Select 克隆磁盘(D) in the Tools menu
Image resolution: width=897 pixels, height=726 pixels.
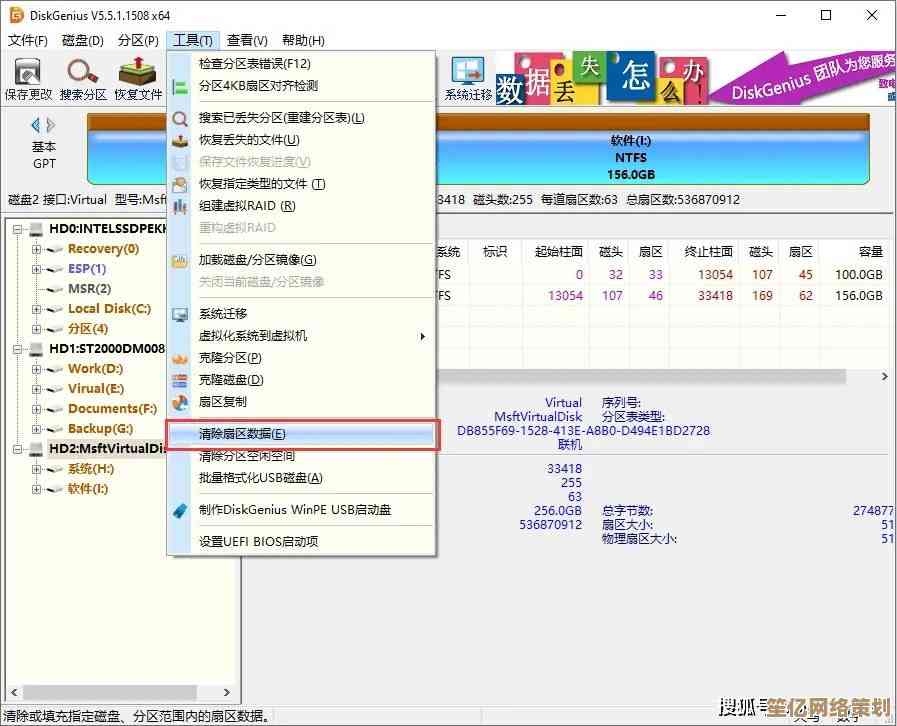pos(231,380)
